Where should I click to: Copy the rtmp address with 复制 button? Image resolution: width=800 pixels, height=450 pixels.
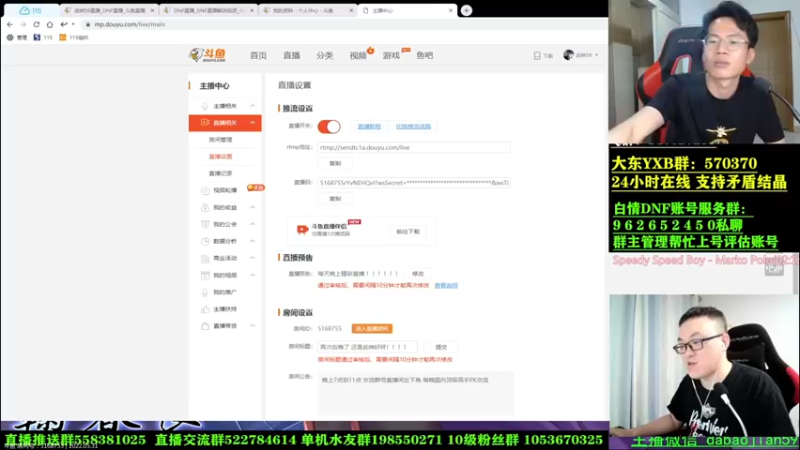335,163
